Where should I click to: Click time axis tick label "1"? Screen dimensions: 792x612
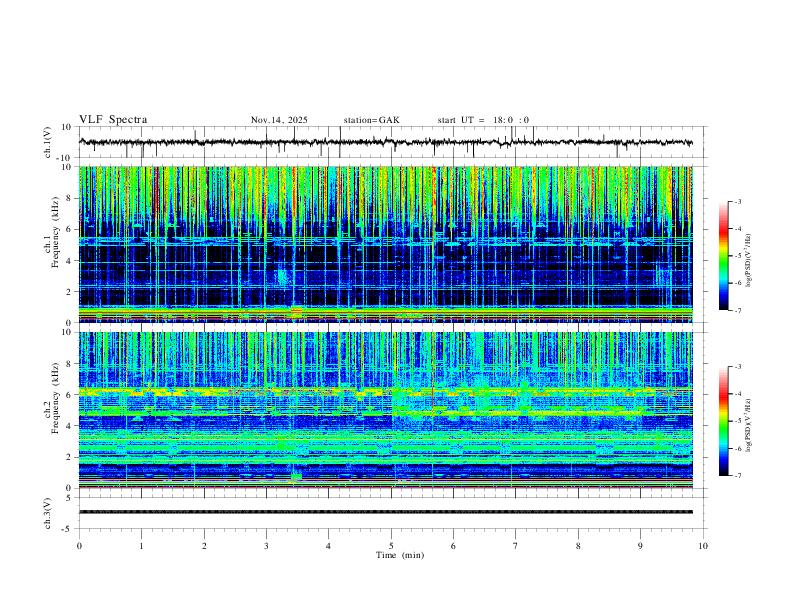pos(142,546)
